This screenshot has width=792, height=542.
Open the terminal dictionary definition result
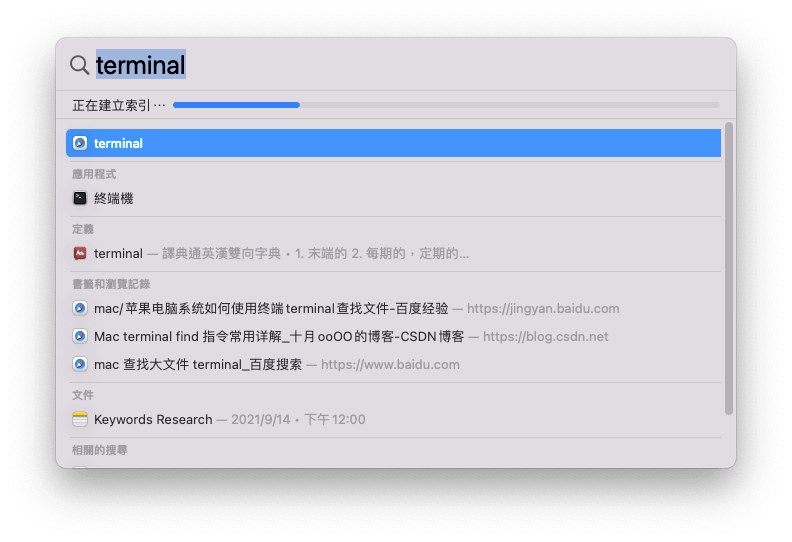[393, 253]
